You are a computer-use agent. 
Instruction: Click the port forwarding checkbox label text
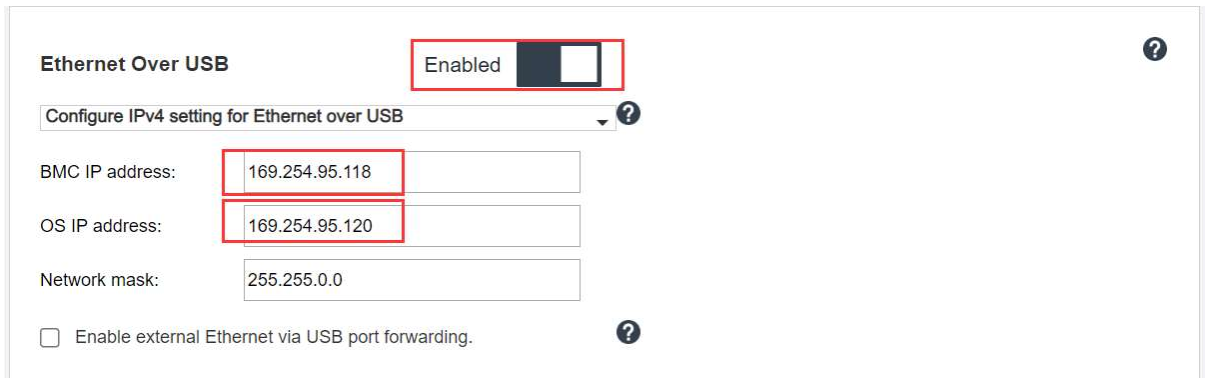pyautogui.click(x=274, y=338)
